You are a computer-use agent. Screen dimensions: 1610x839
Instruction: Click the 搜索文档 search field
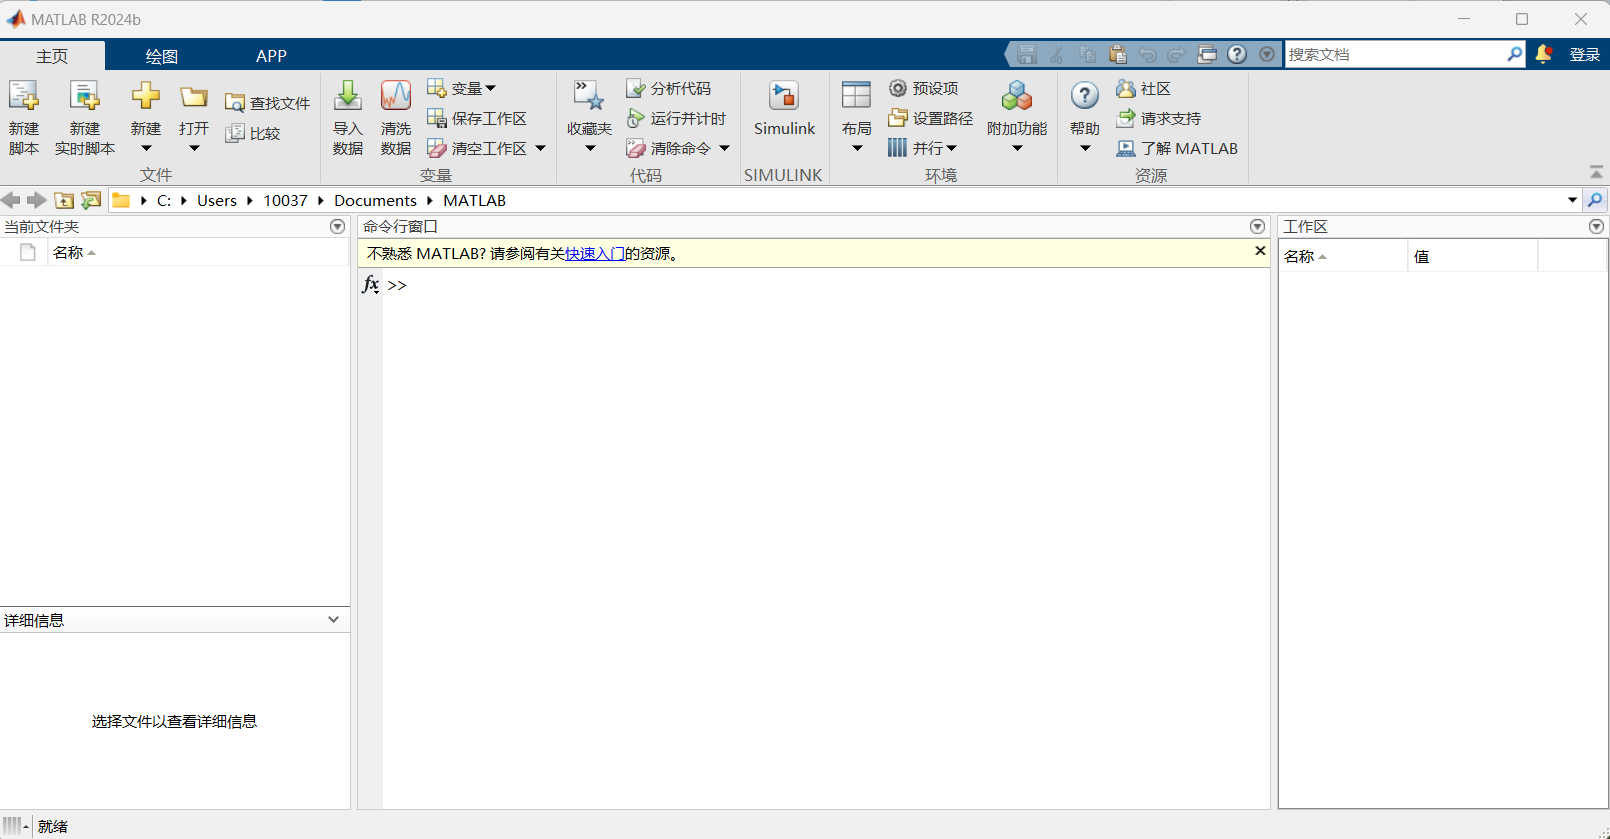tap(1394, 54)
